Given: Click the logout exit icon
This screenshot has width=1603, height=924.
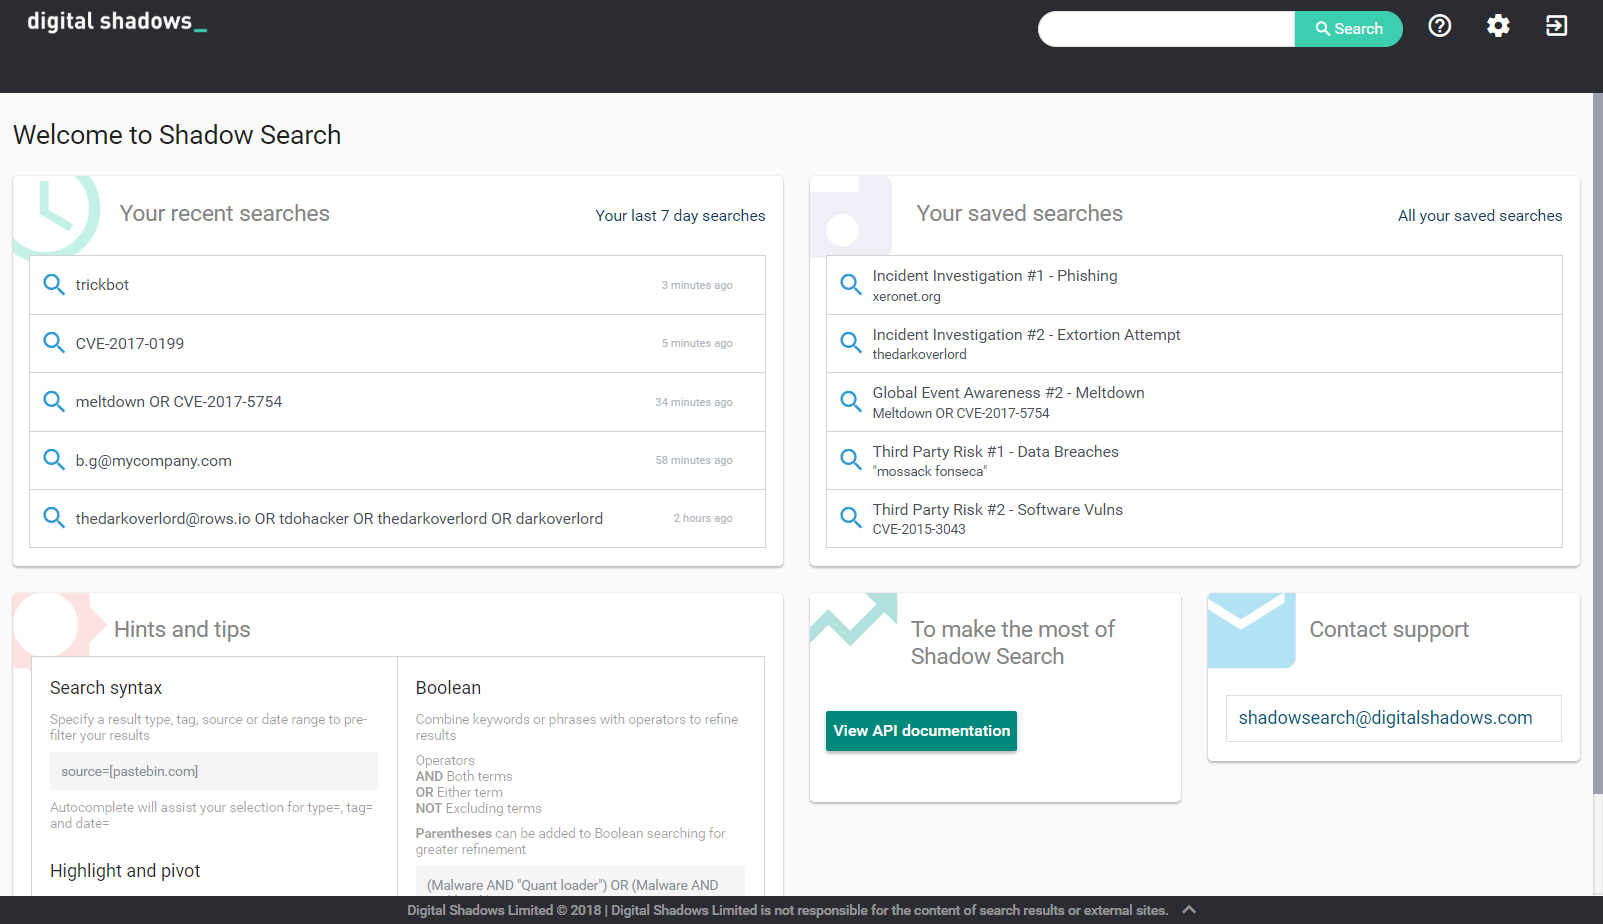Looking at the screenshot, I should coord(1556,26).
